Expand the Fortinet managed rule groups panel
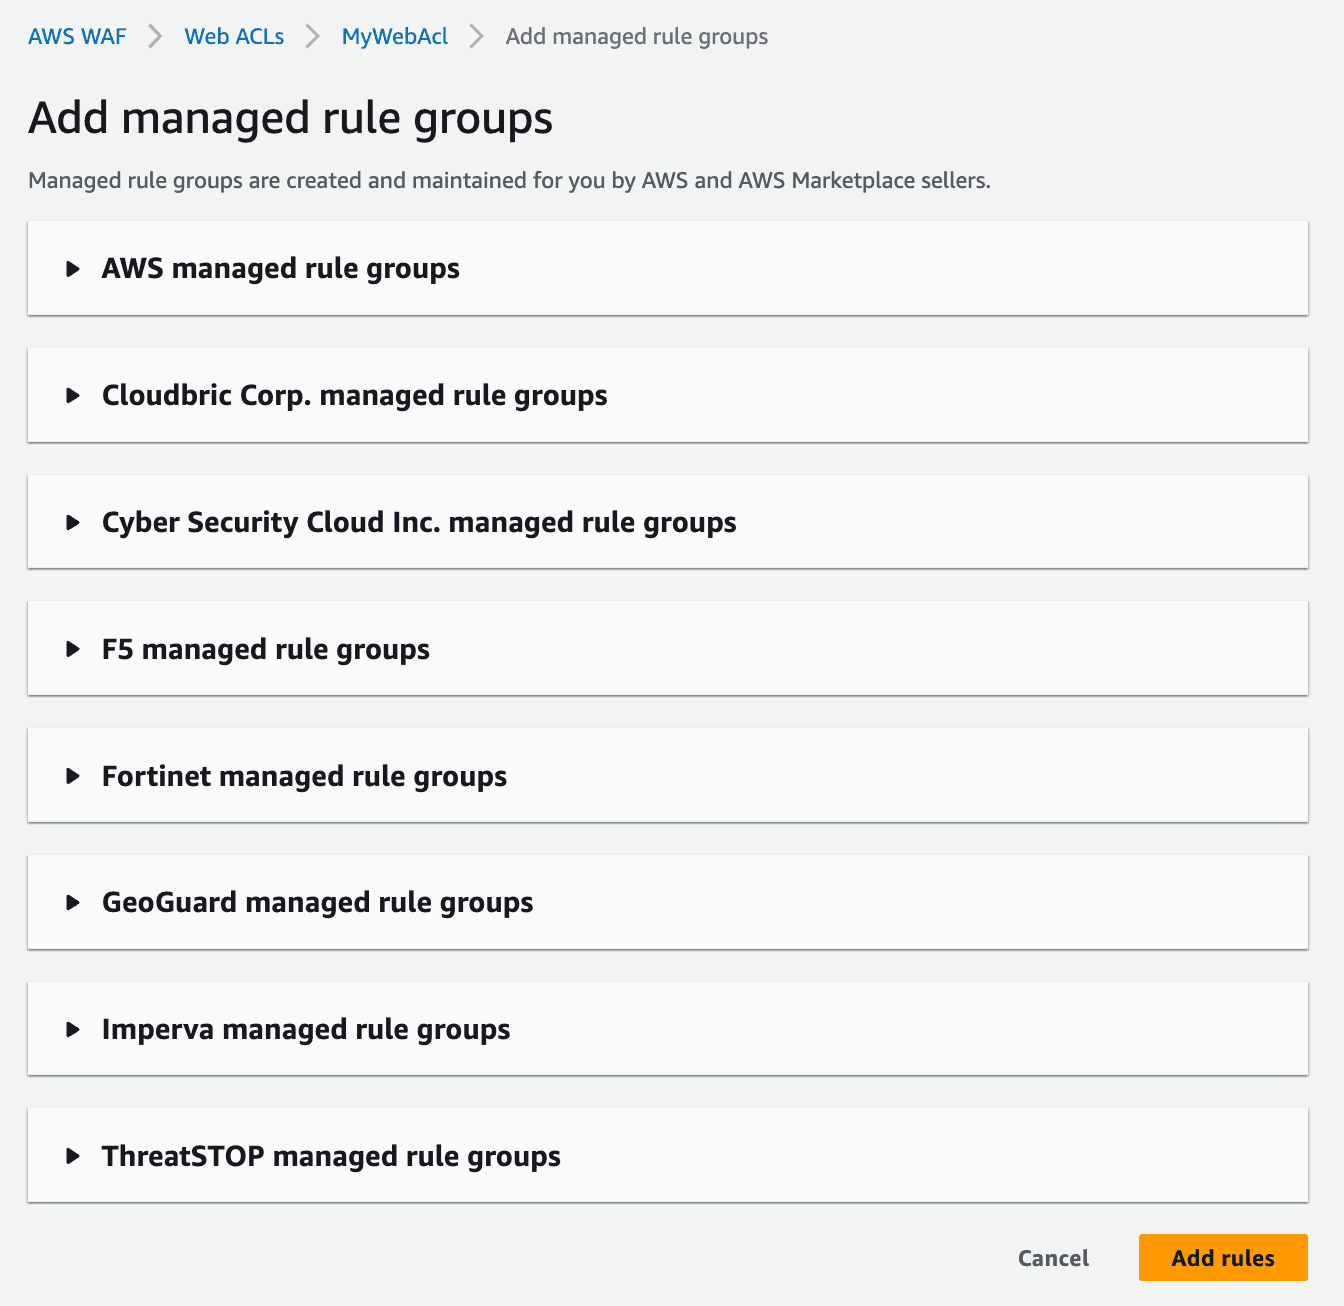The image size is (1344, 1306). 303,775
